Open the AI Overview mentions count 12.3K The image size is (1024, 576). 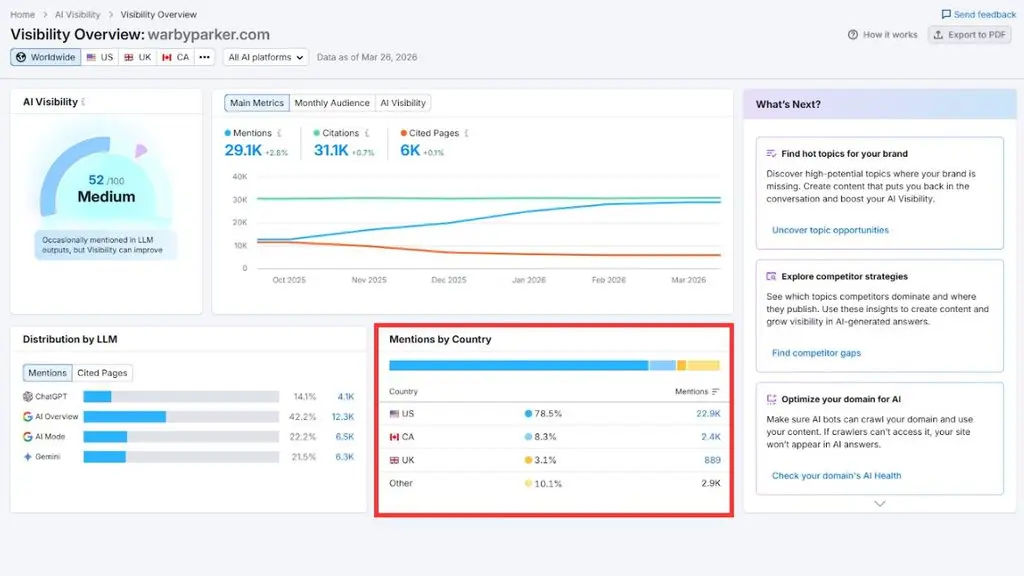pos(342,417)
